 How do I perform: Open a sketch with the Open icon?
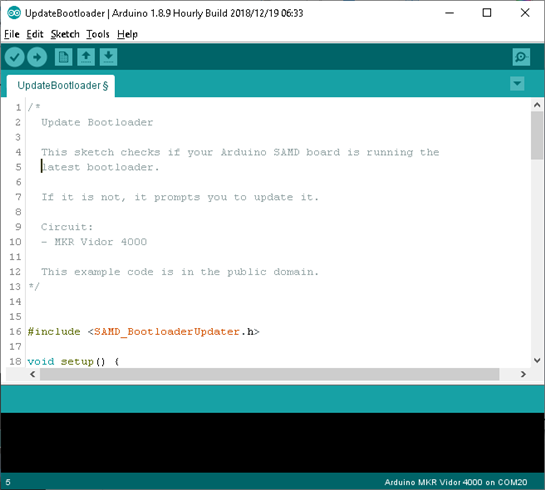86,57
